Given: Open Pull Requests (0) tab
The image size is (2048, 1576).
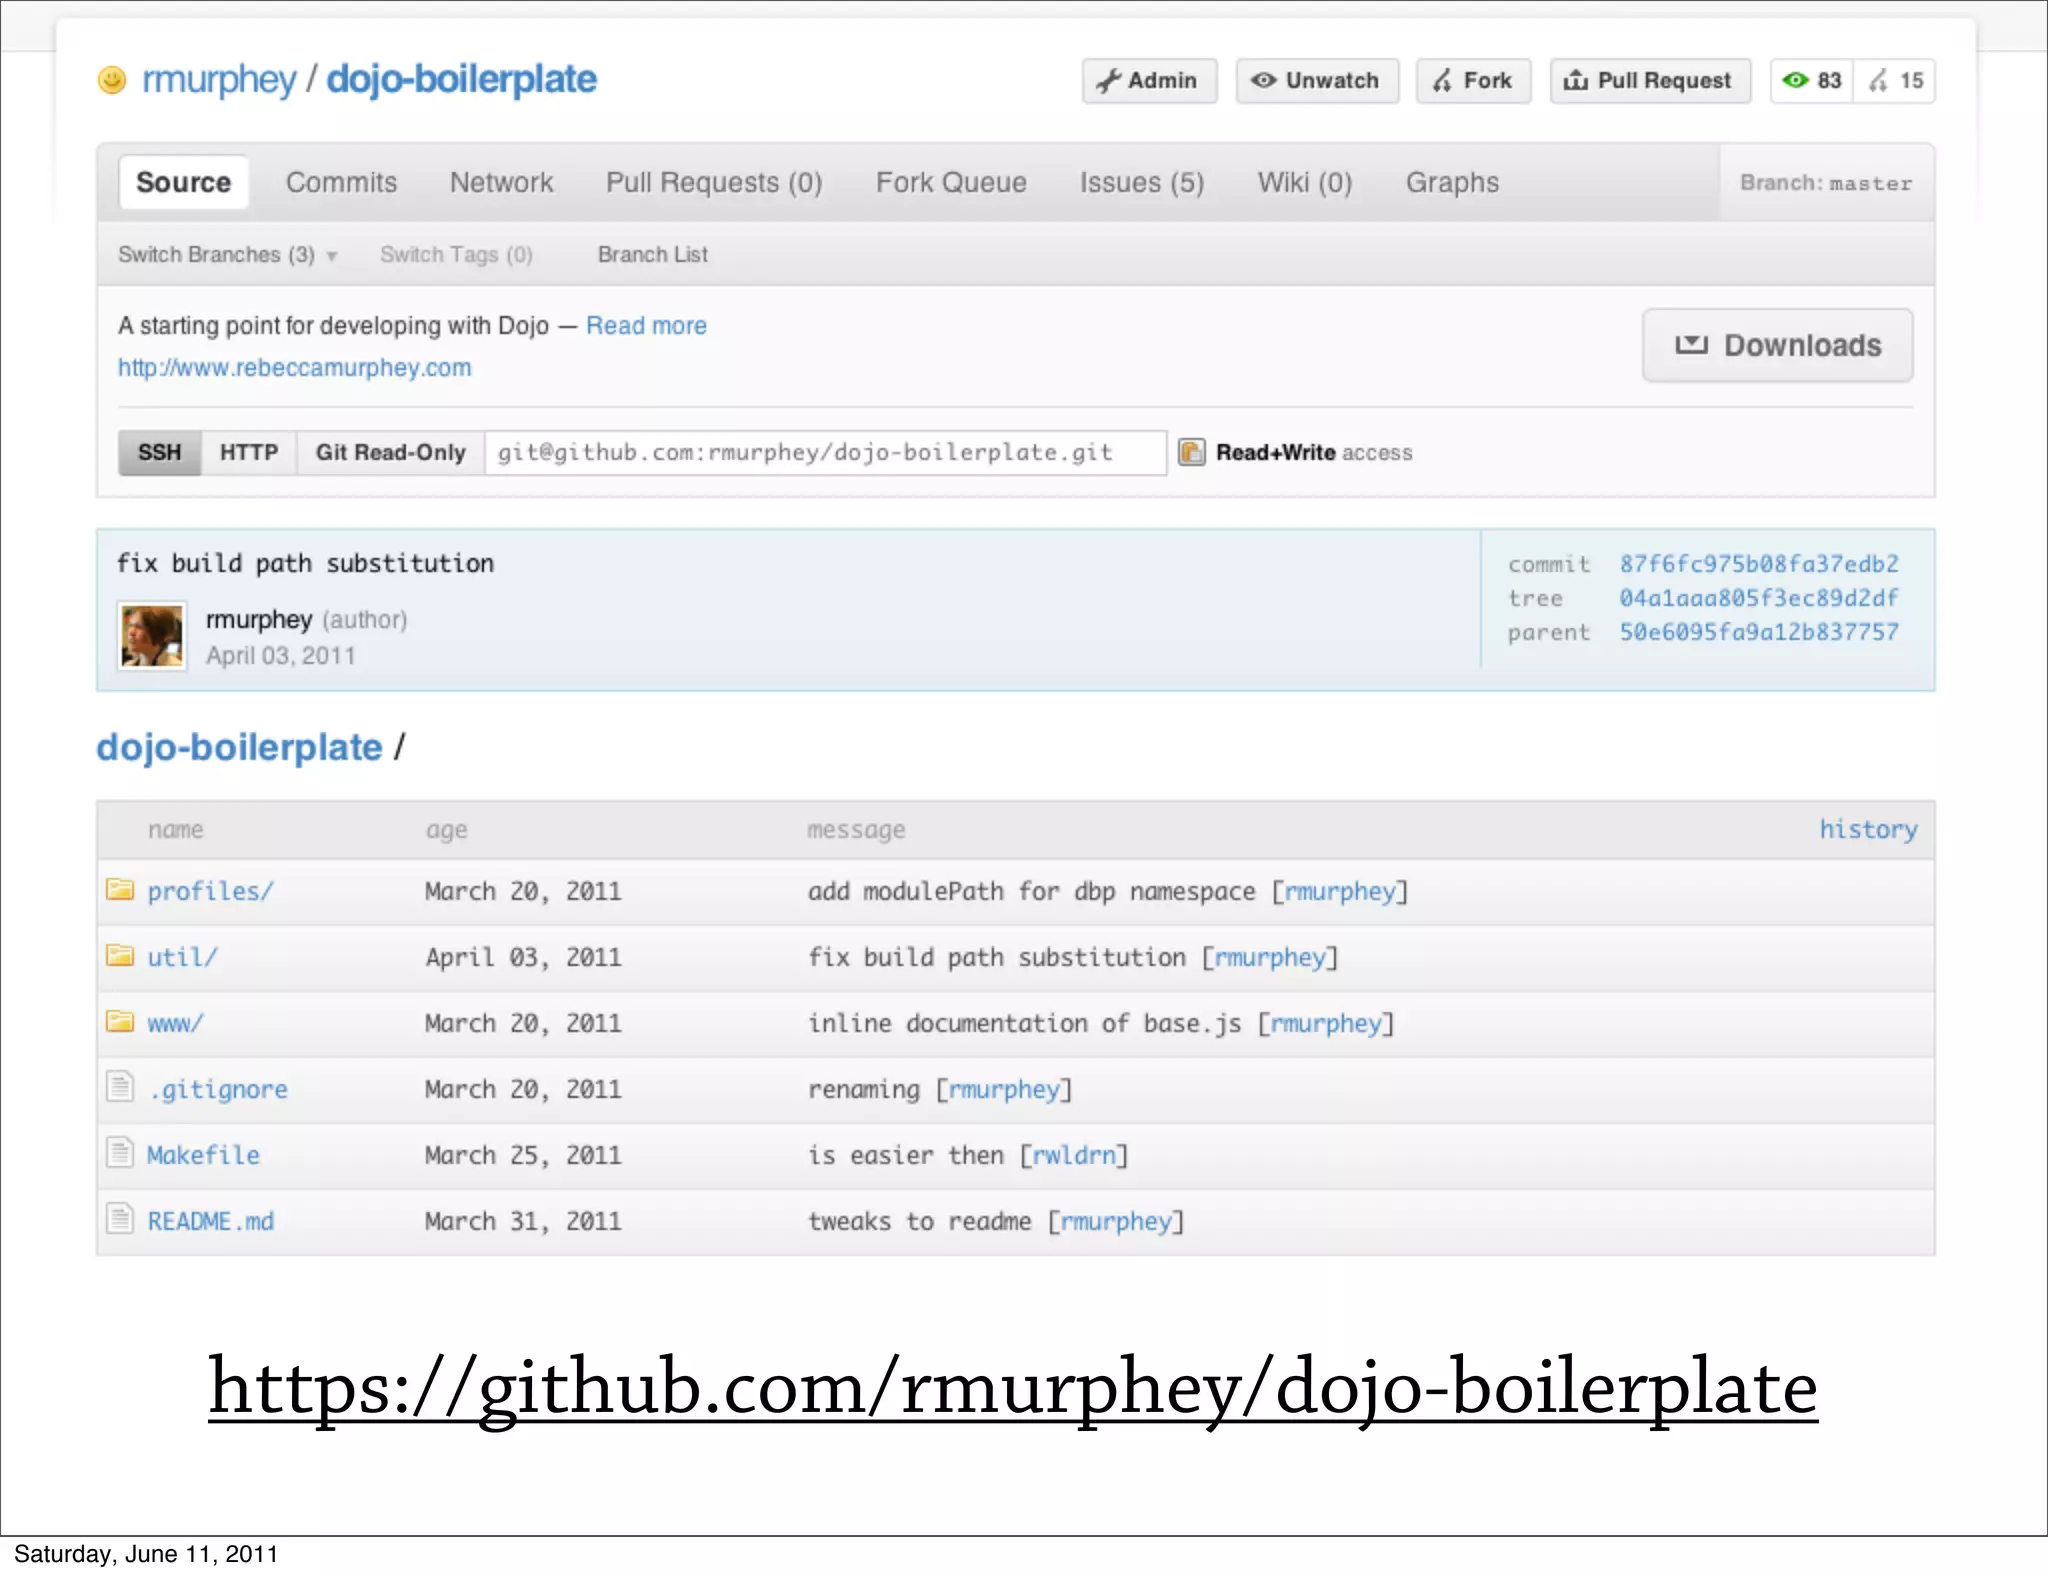Looking at the screenshot, I should [714, 183].
